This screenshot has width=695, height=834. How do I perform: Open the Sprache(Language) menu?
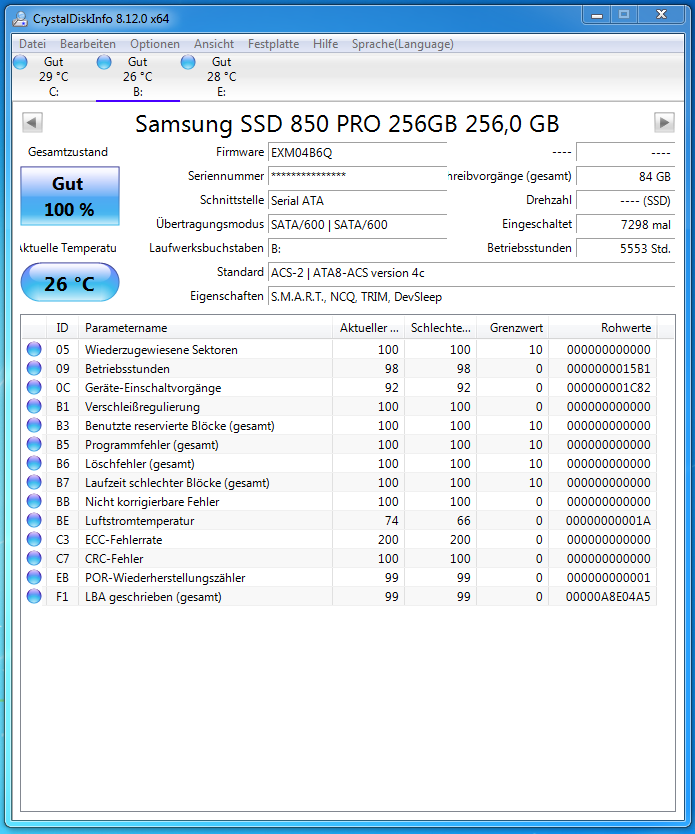click(x=403, y=44)
